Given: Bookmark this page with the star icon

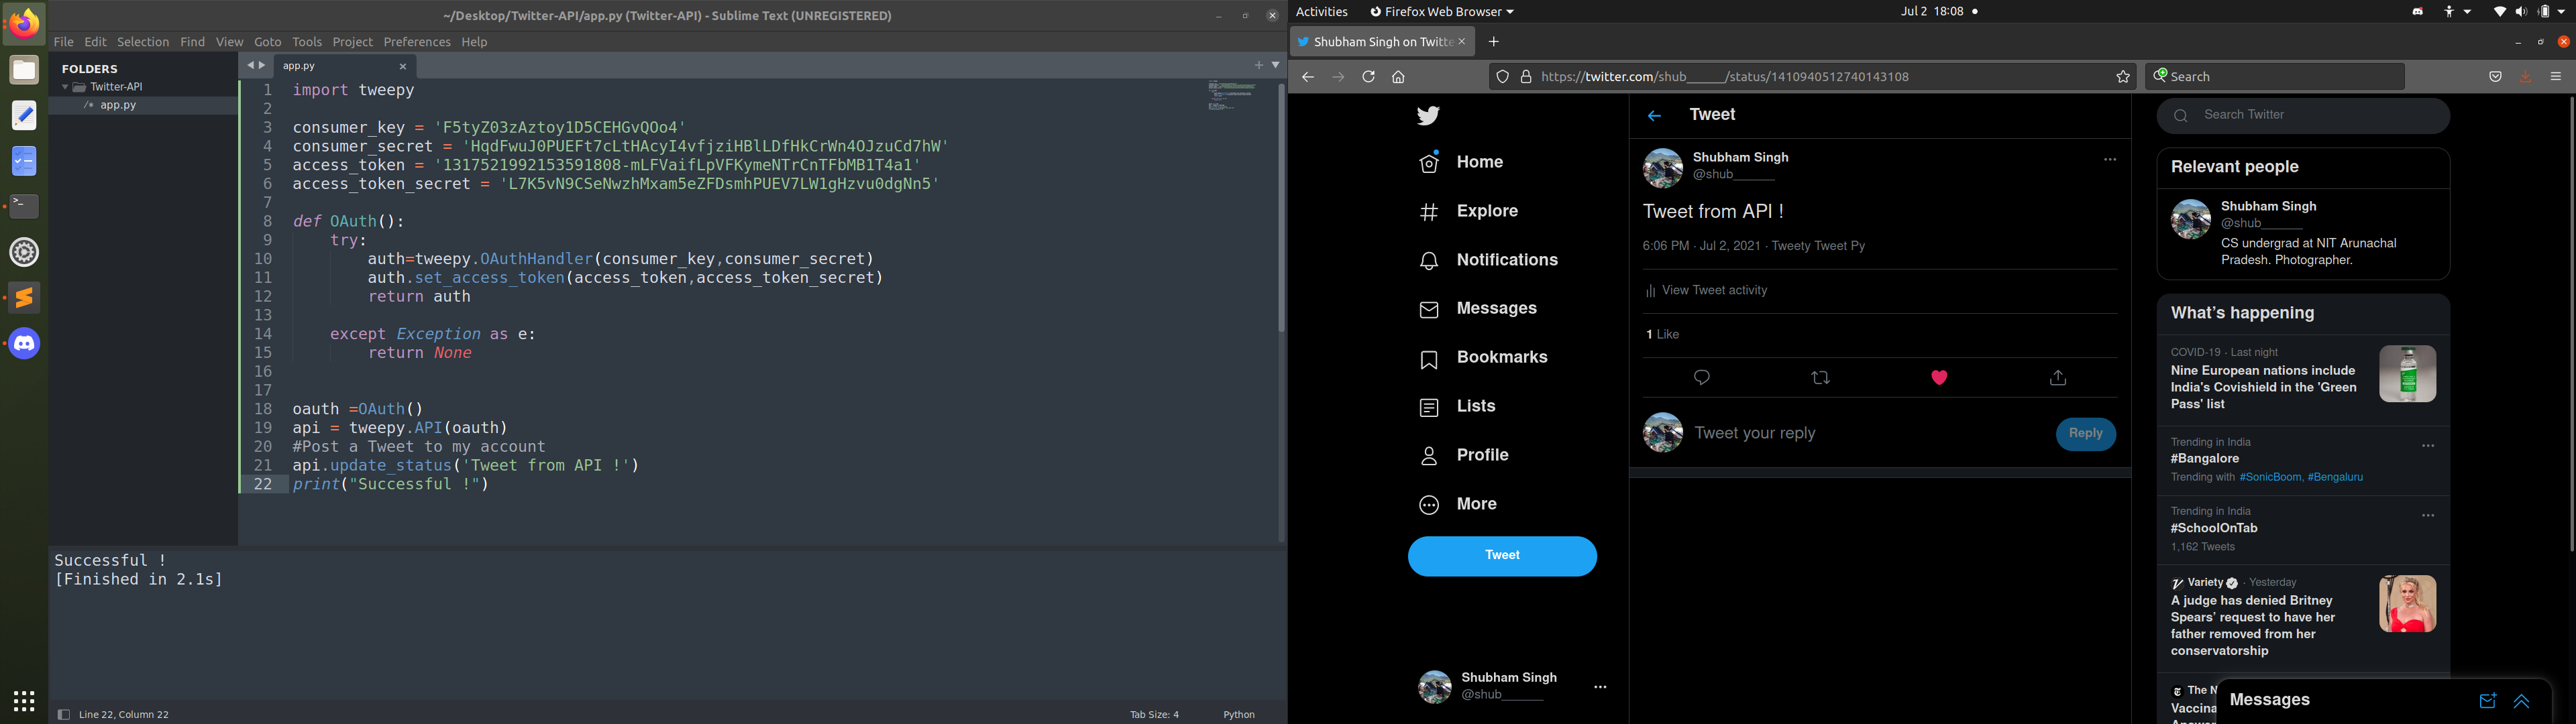Looking at the screenshot, I should pos(2123,77).
